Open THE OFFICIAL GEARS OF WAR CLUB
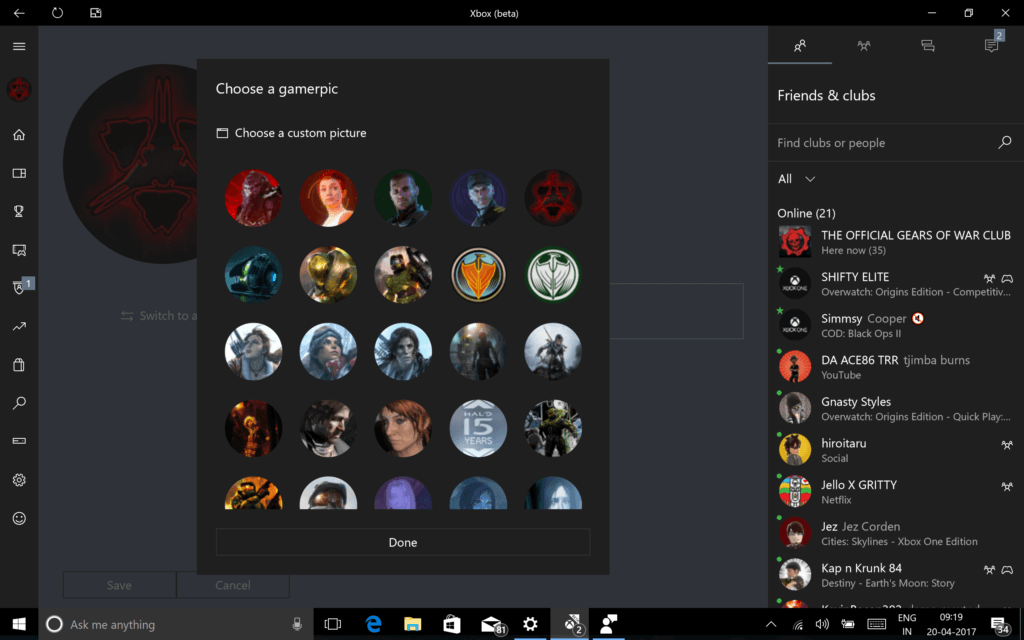 click(x=895, y=242)
